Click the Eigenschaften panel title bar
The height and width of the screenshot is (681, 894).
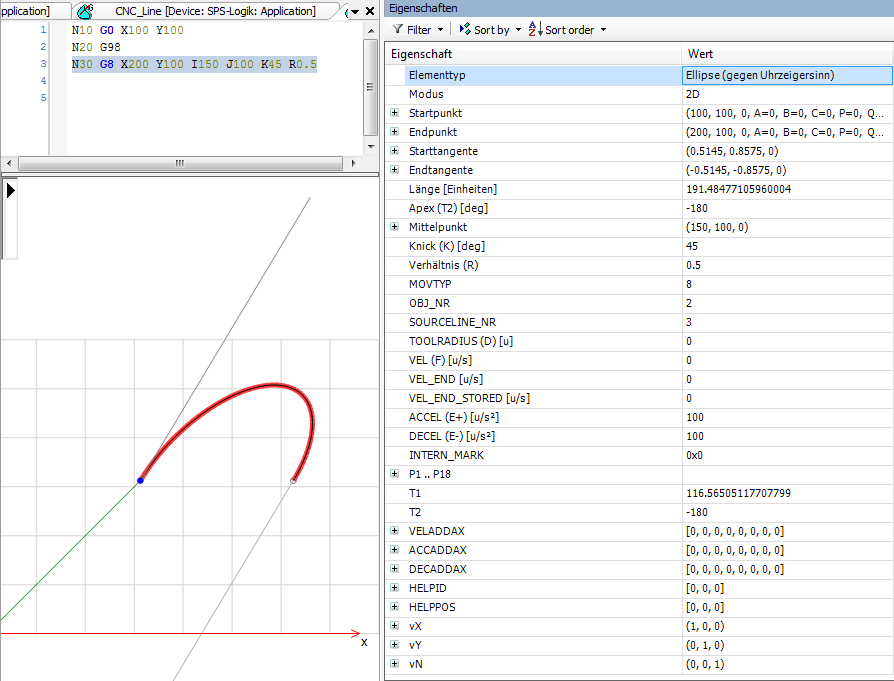click(639, 8)
